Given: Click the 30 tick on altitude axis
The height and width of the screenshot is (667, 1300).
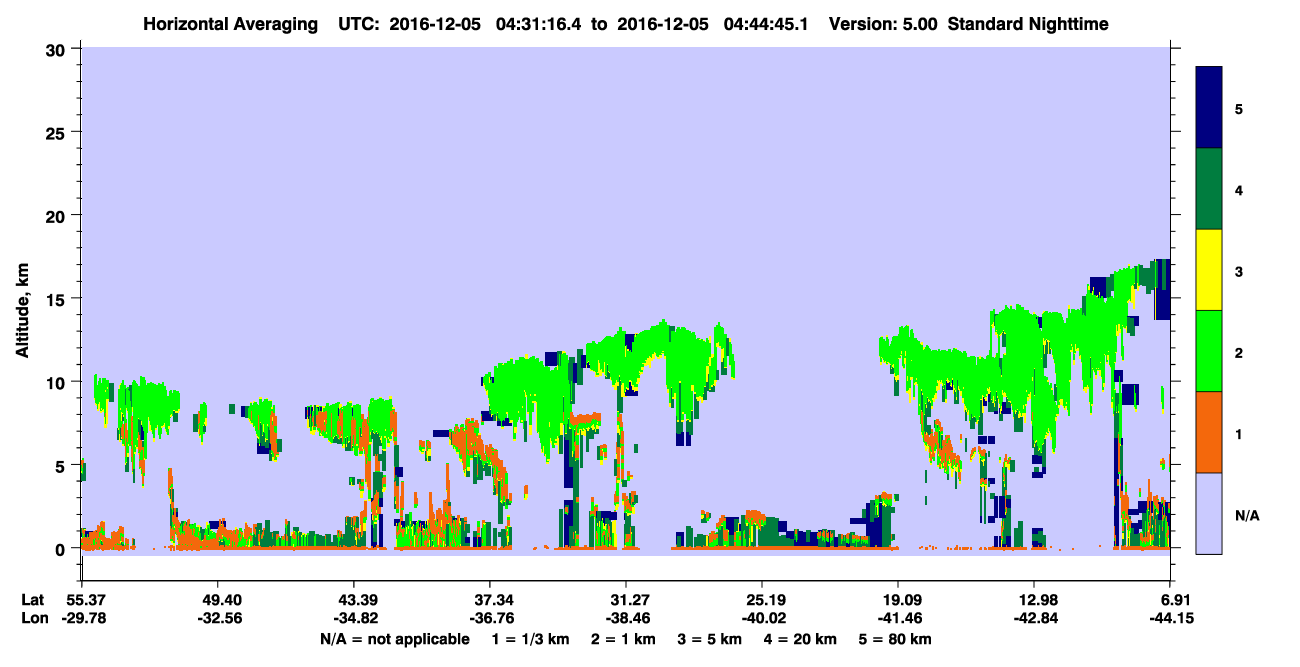Looking at the screenshot, I should [x=59, y=49].
